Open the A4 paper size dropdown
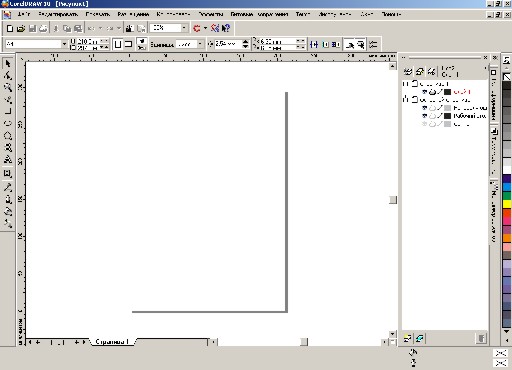This screenshot has height=370, width=512. tap(64, 44)
